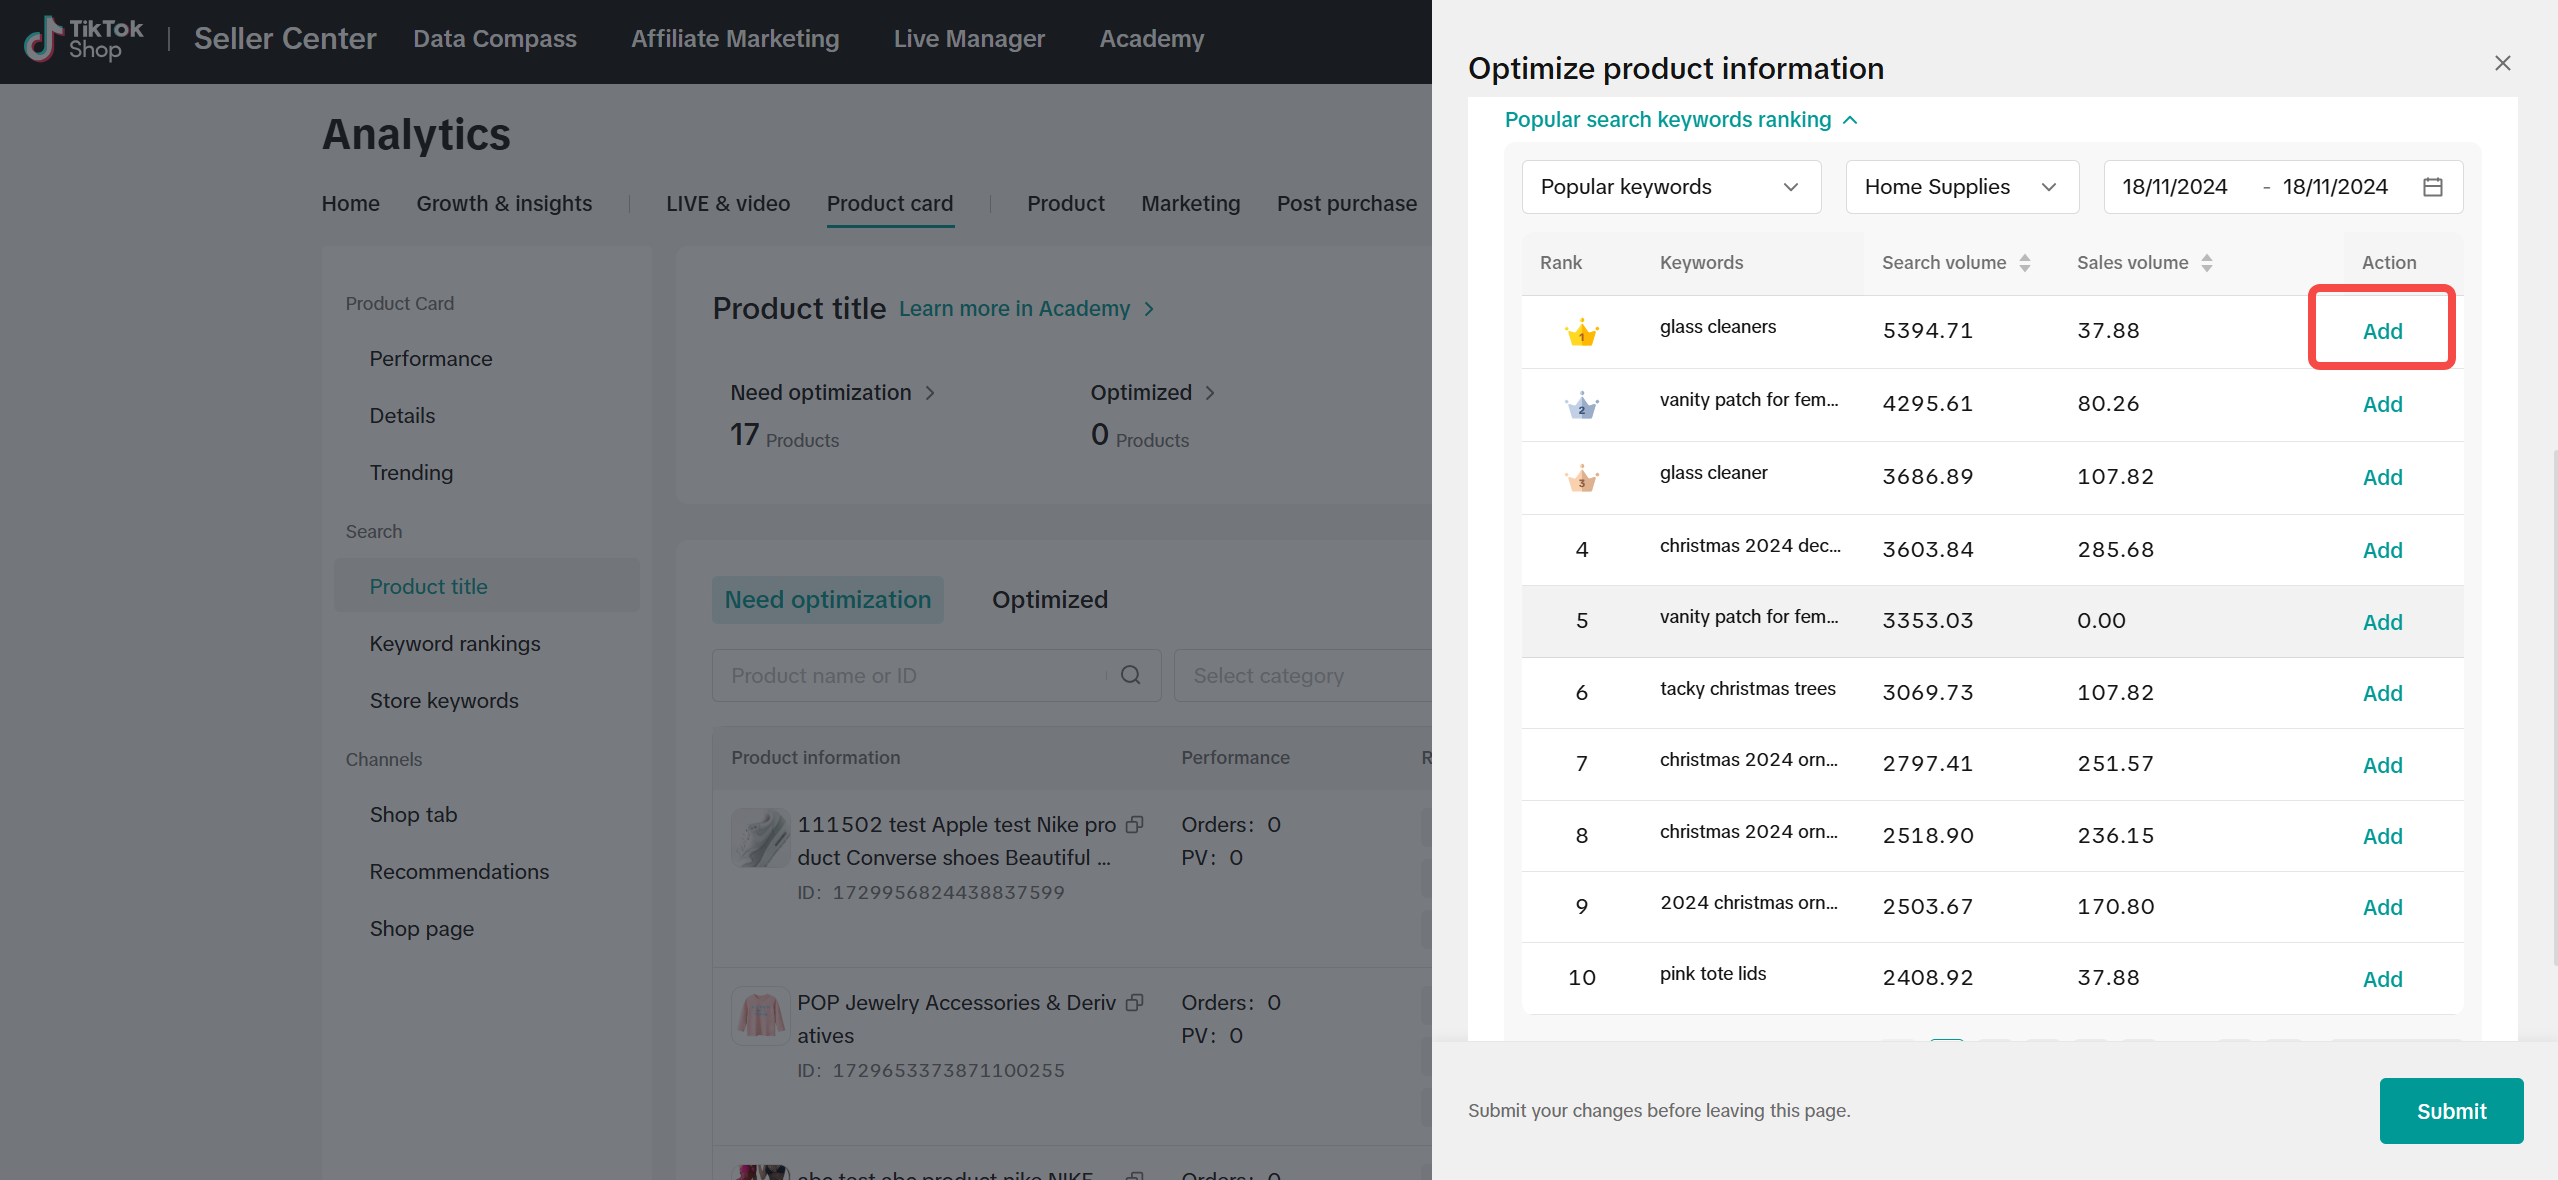Image resolution: width=2558 pixels, height=1180 pixels.
Task: Copy the POP Jewelry Accessories product name
Action: (1135, 1003)
